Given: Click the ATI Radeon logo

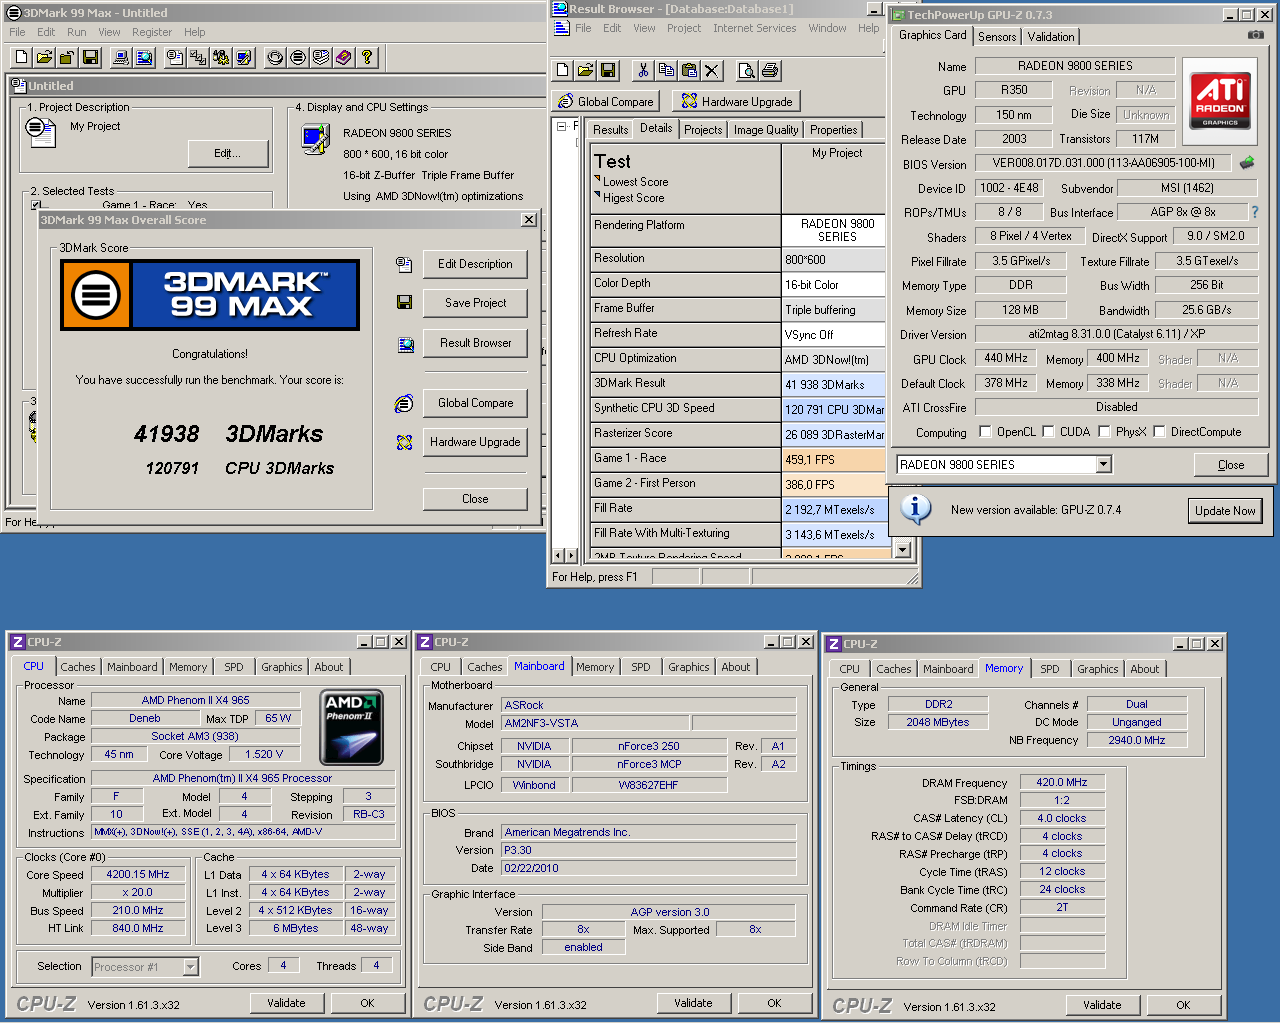Looking at the screenshot, I should (x=1220, y=100).
